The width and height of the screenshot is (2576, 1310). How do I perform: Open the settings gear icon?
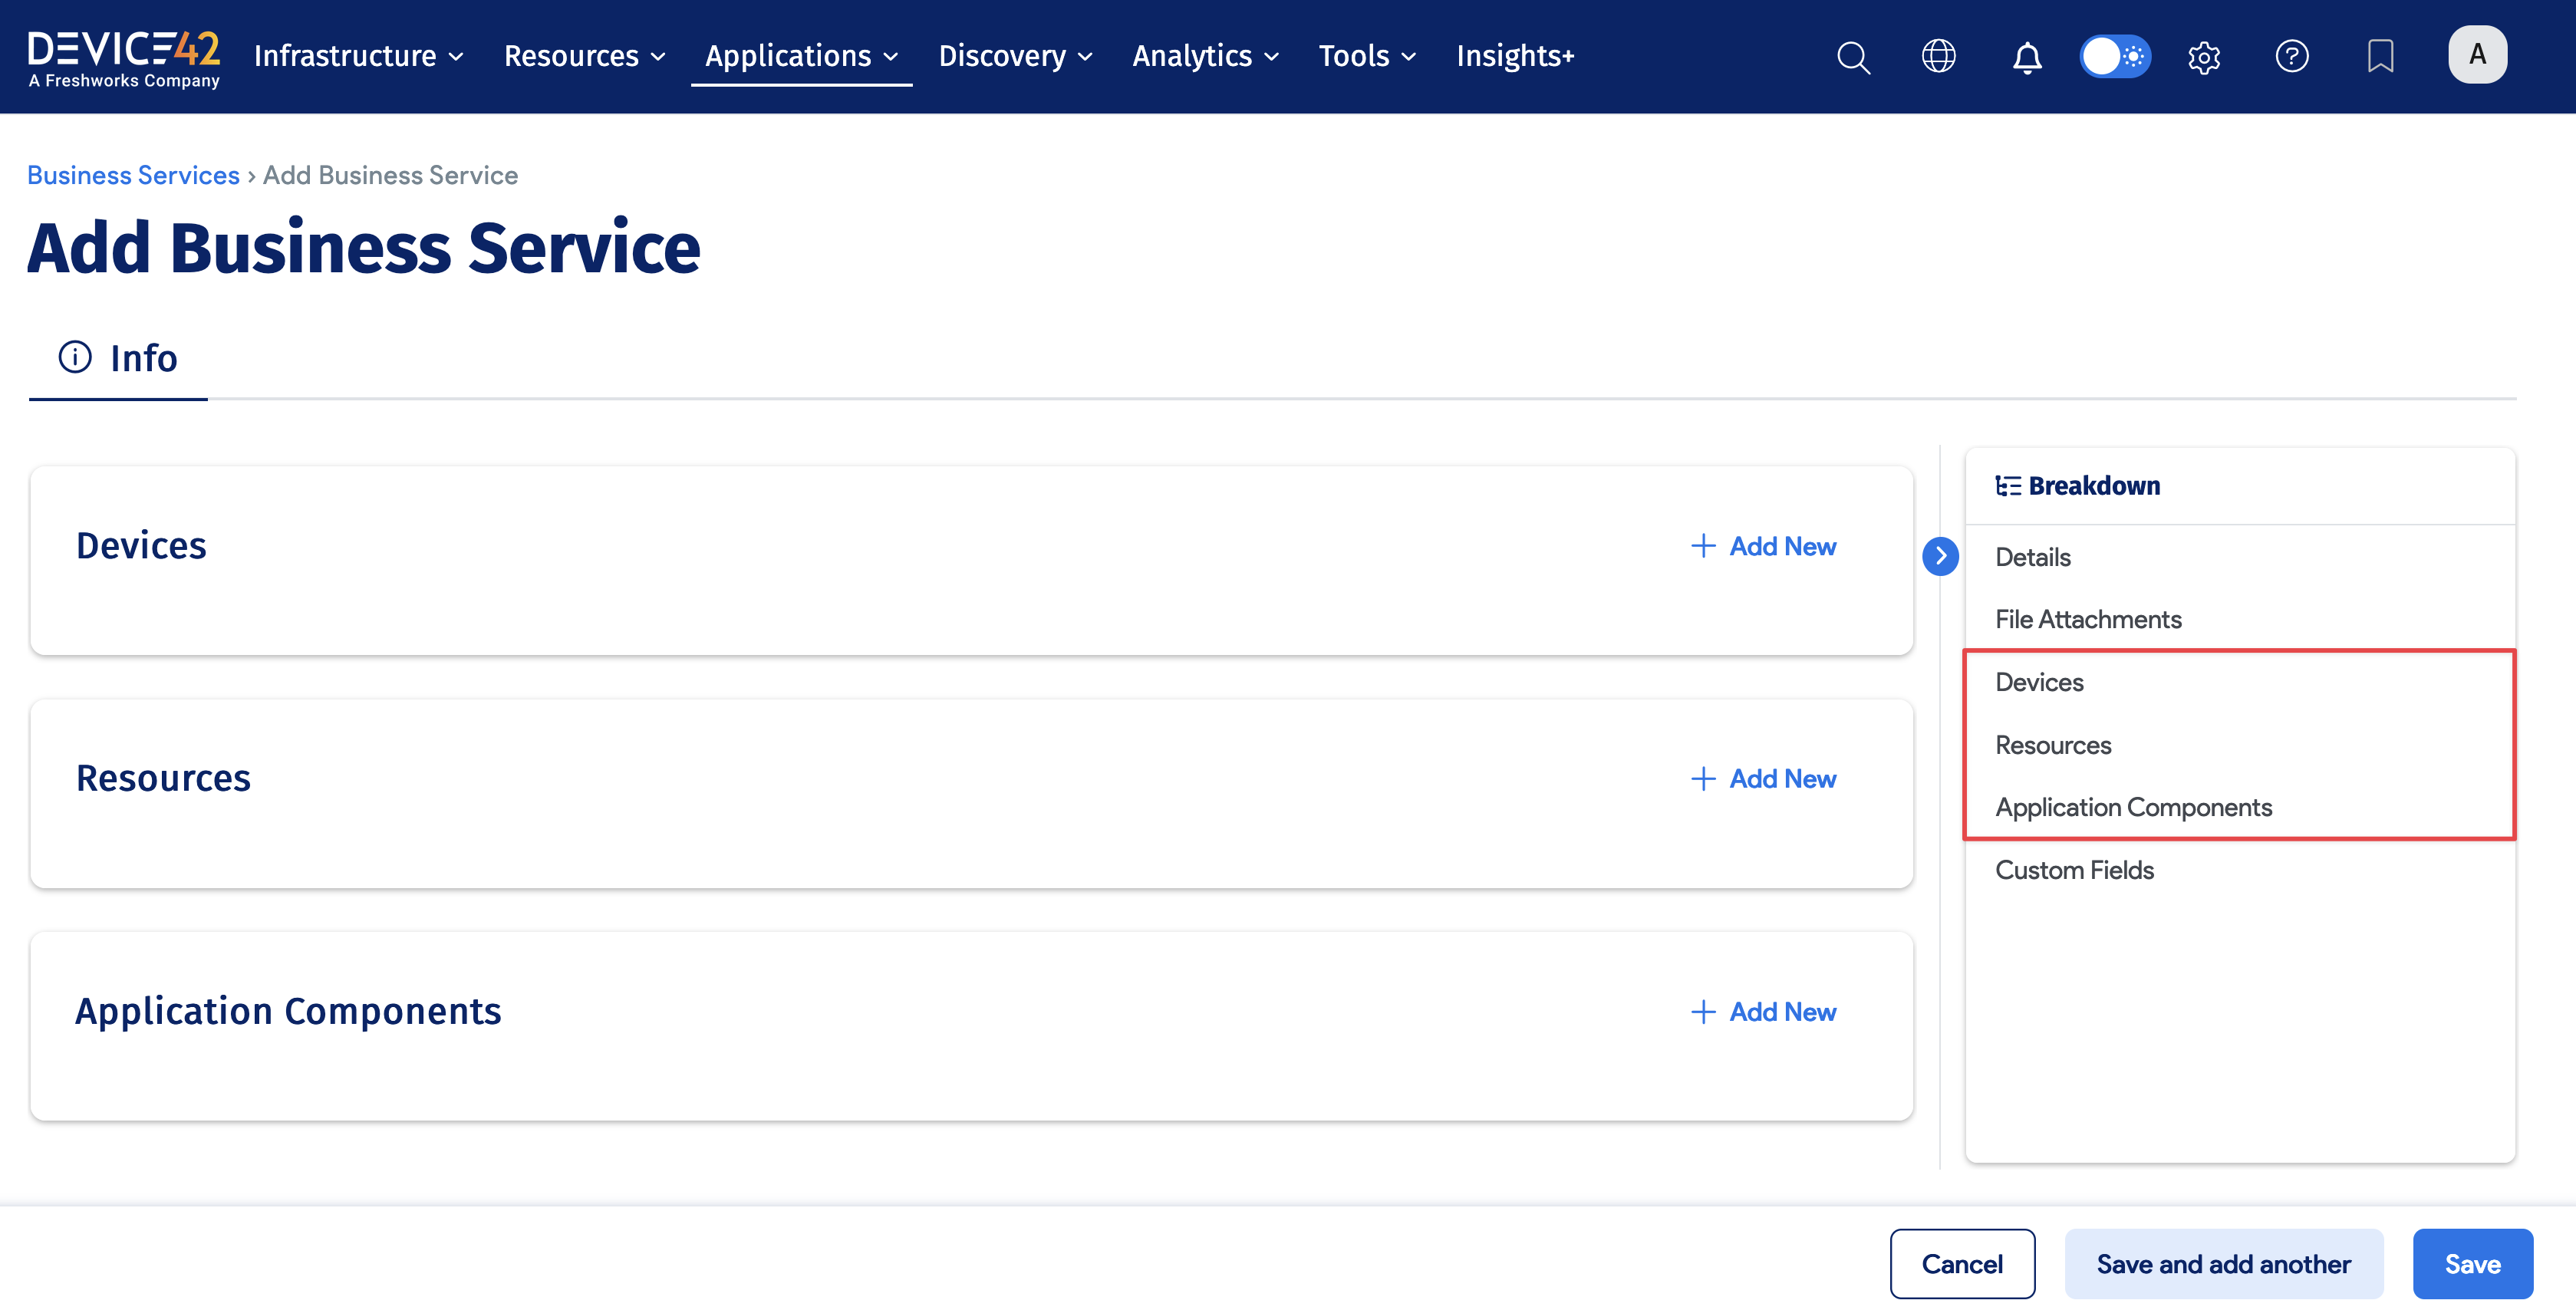(x=2204, y=57)
